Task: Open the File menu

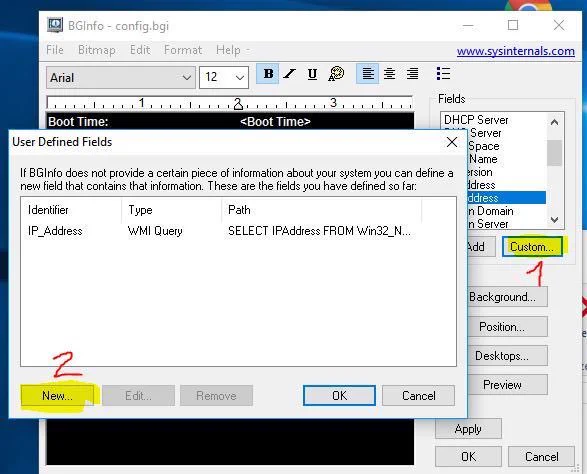Action: tap(55, 50)
